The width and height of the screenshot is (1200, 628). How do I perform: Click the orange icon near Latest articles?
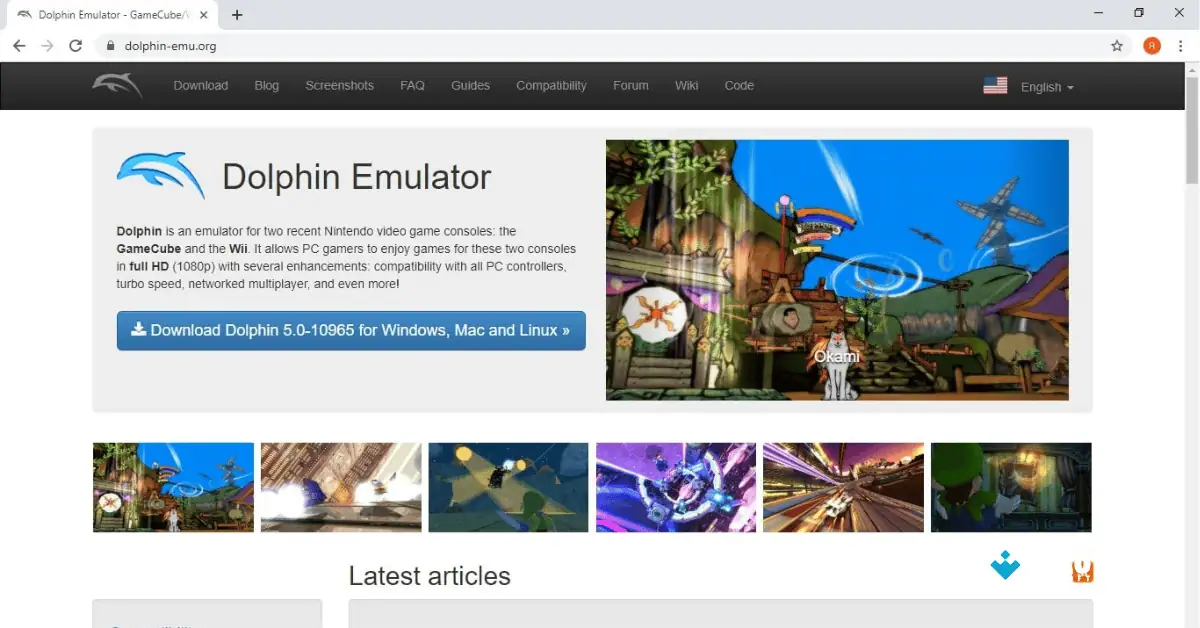pos(1081,569)
